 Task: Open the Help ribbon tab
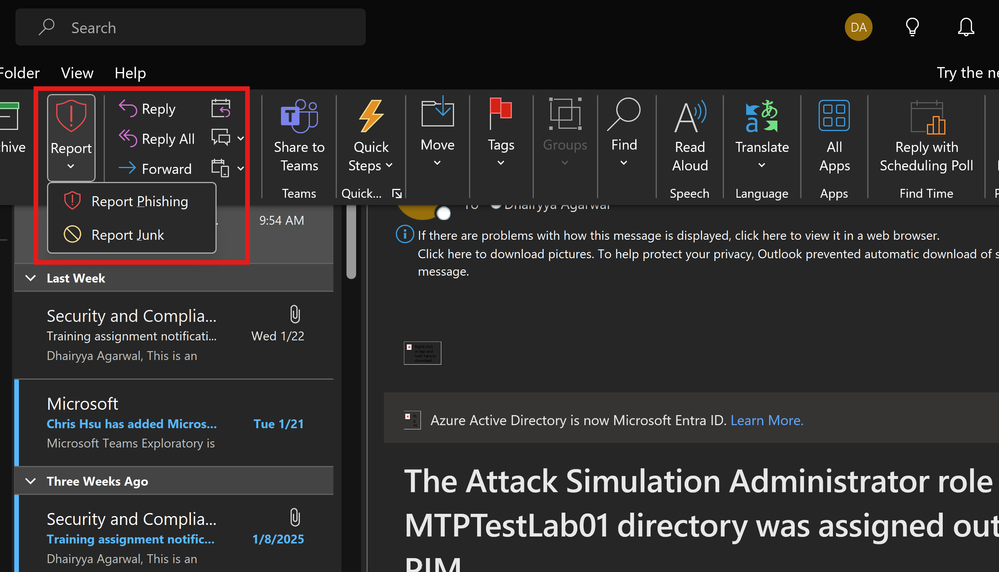[x=130, y=73]
